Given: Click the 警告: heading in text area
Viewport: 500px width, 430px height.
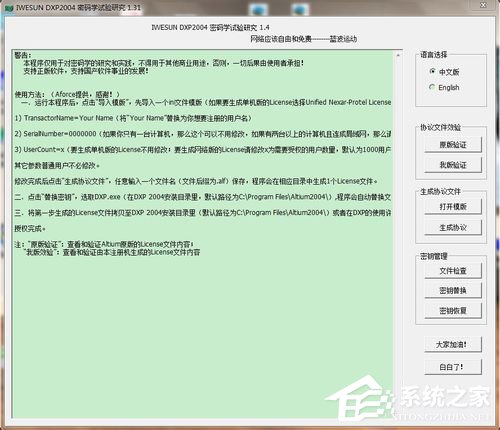Looking at the screenshot, I should [x=23, y=55].
